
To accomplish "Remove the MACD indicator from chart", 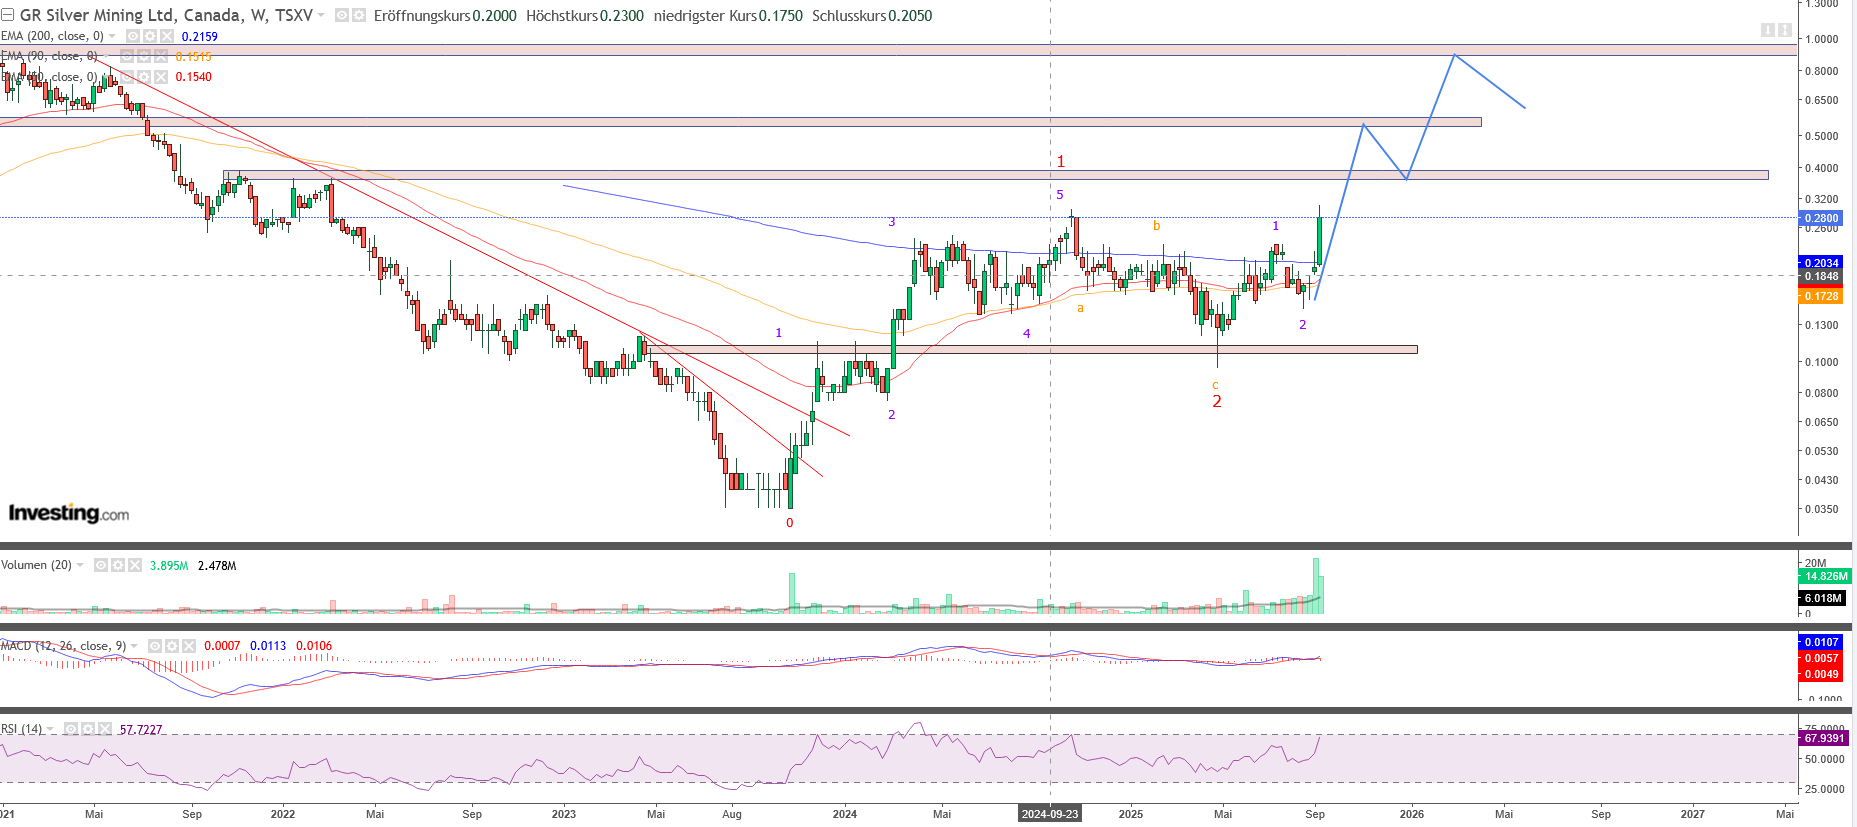I will coord(189,646).
